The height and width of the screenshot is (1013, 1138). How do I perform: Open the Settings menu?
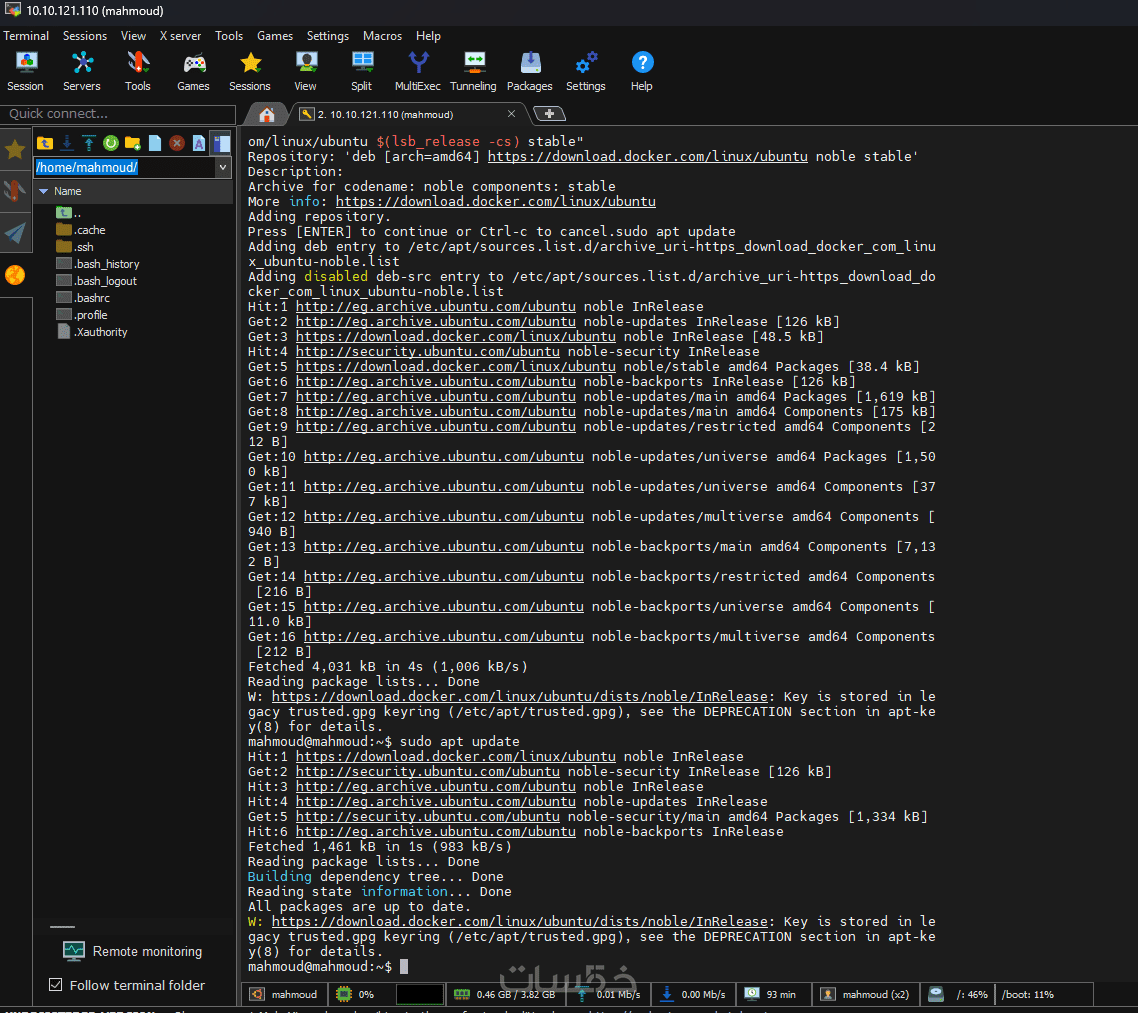(x=327, y=36)
